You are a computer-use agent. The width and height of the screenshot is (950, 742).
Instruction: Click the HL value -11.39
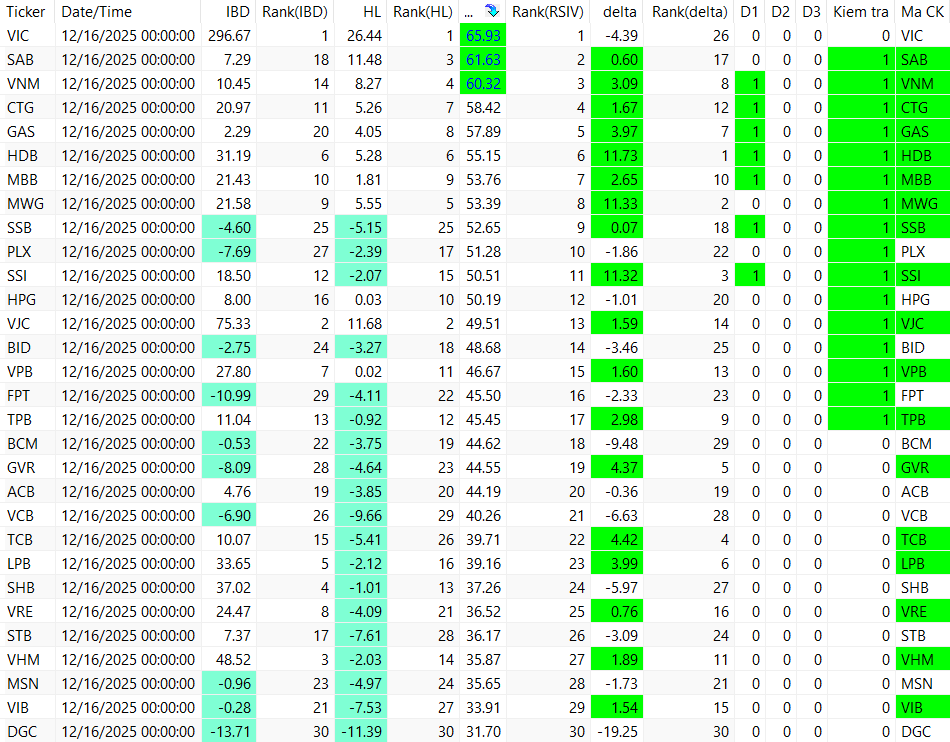pos(361,732)
